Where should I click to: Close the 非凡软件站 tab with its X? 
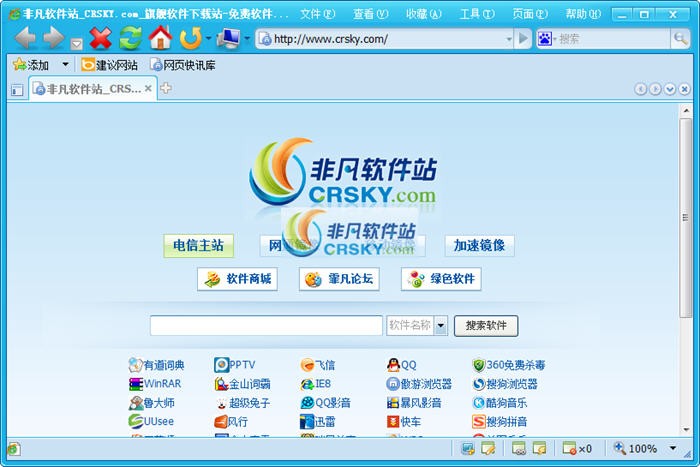(148, 88)
